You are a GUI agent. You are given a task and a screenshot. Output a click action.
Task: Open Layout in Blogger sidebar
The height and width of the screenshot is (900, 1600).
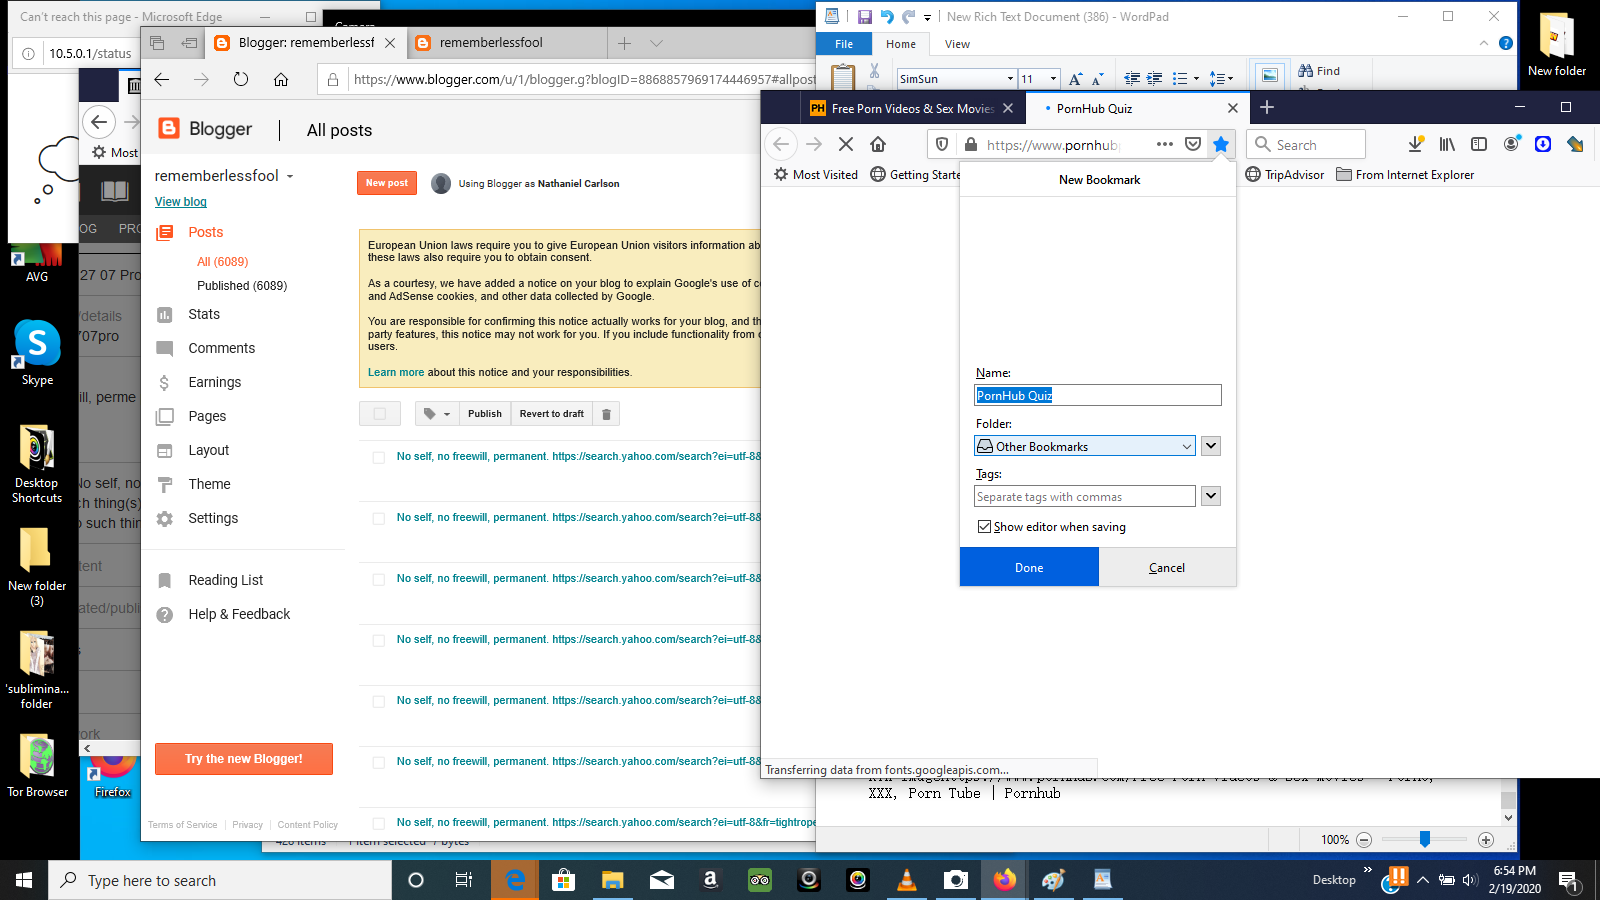[x=209, y=450]
